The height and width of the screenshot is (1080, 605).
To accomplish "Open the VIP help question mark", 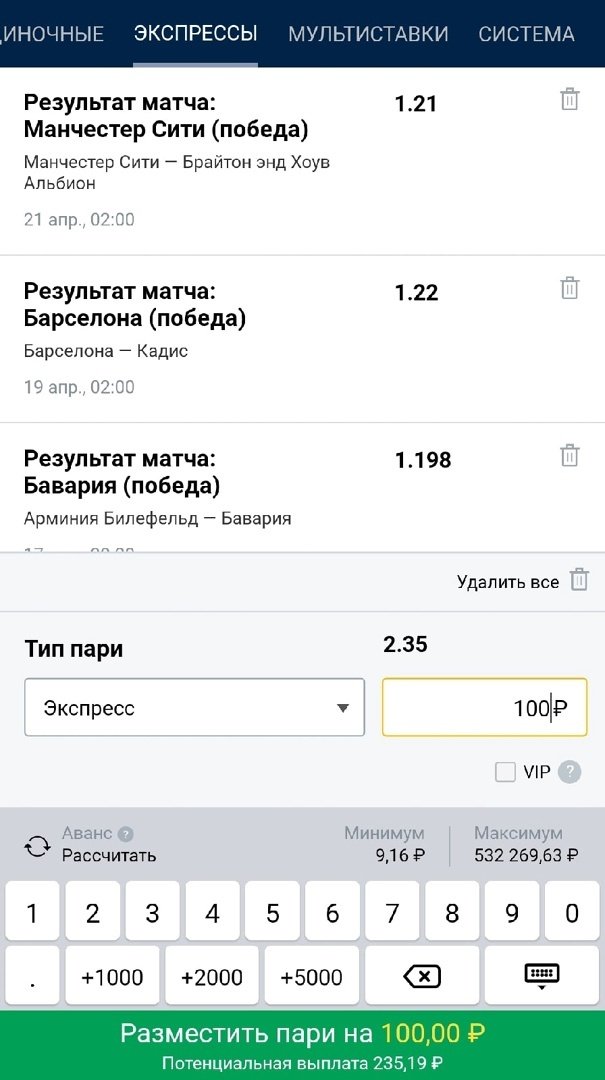I will 569,772.
